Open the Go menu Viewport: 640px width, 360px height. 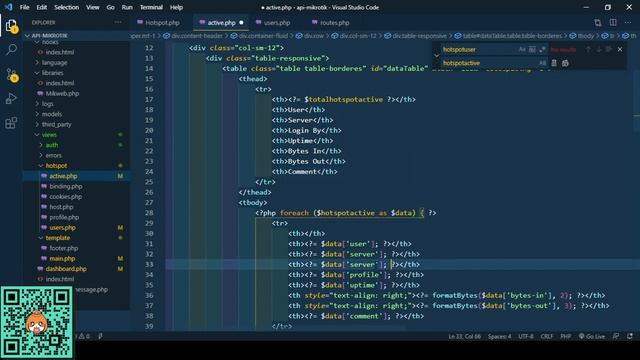(x=111, y=7)
